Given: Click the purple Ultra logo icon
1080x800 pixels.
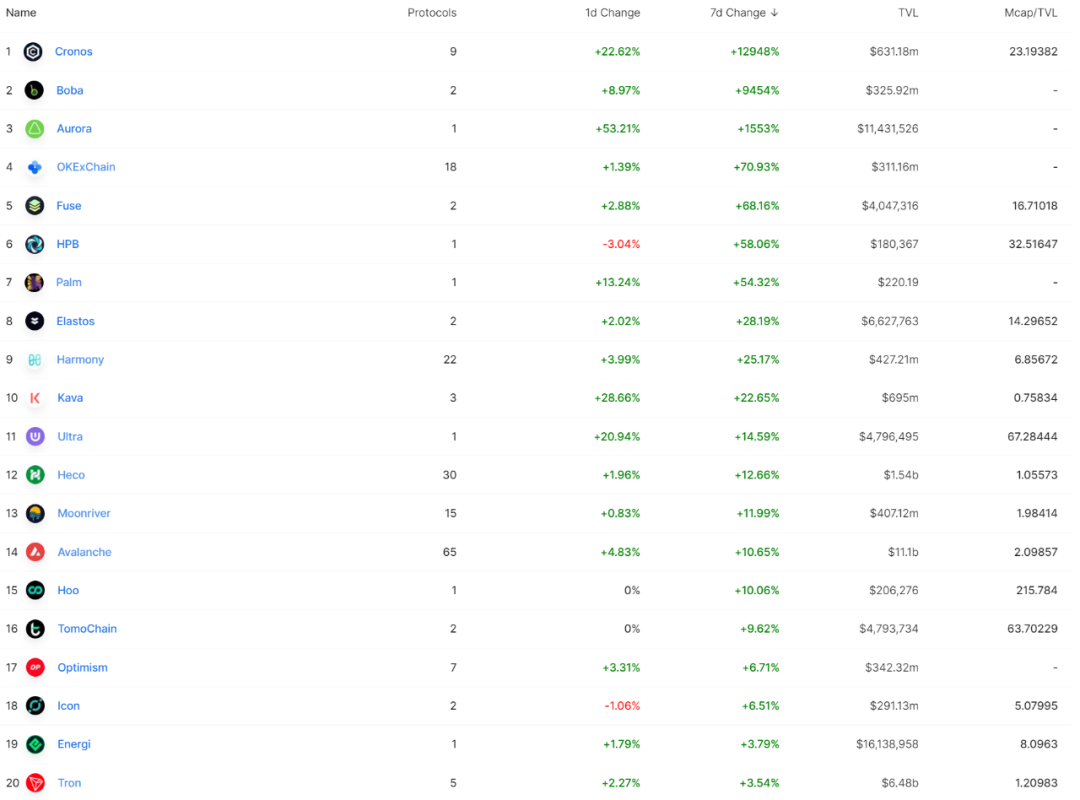Looking at the screenshot, I should point(35,437).
